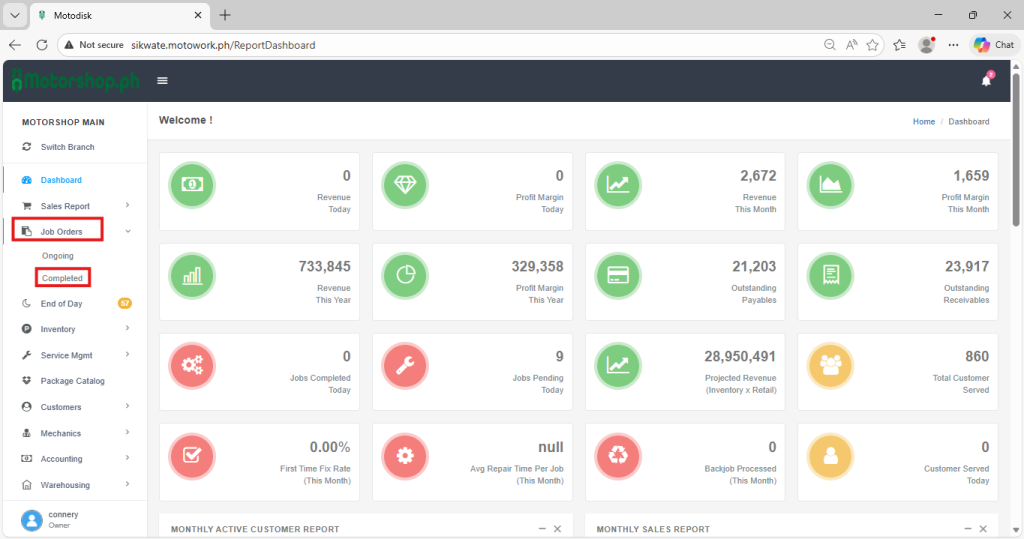Toggle the hamburger sidebar menu
1024x539 pixels.
click(x=162, y=81)
